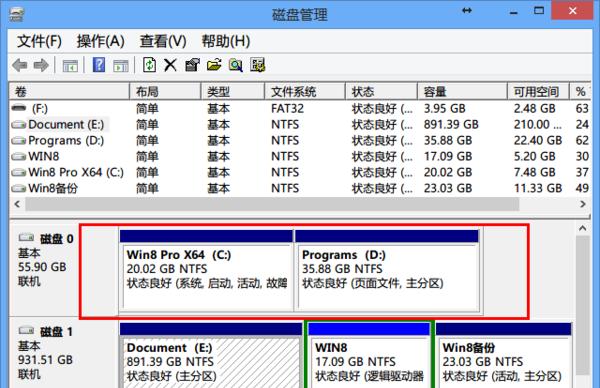The height and width of the screenshot is (388, 600).
Task: Click the drive icon beside Programs (D:) row
Action: click(19, 141)
